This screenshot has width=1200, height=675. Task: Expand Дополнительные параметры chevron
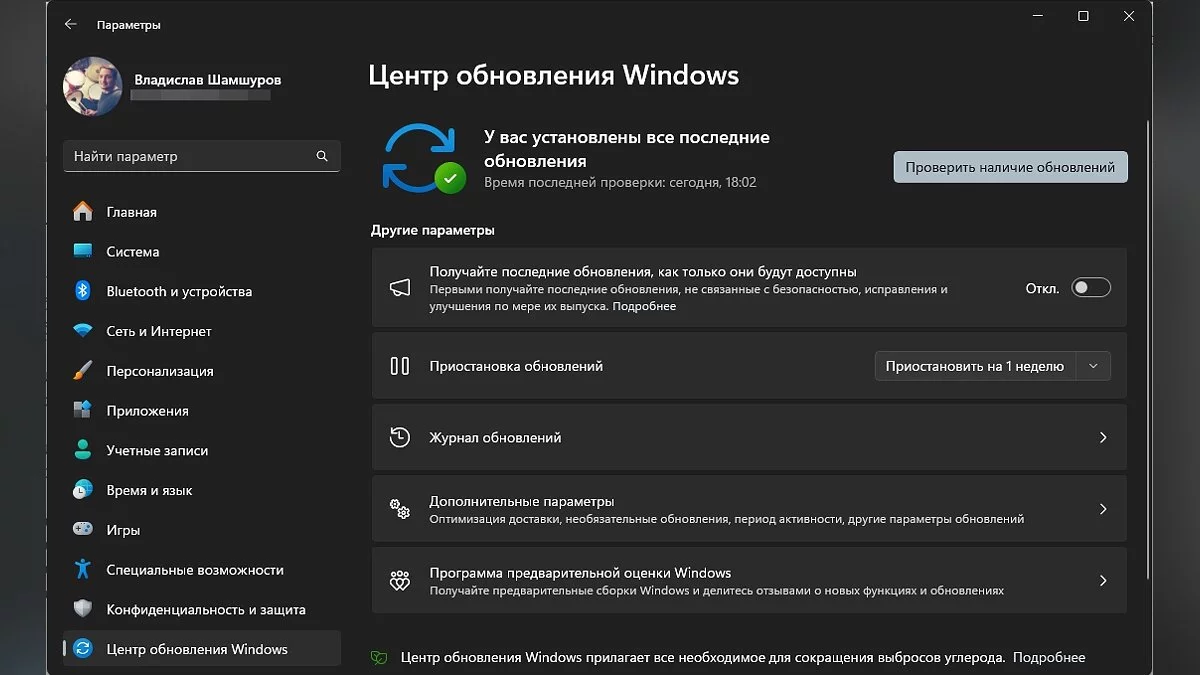[x=1103, y=509]
